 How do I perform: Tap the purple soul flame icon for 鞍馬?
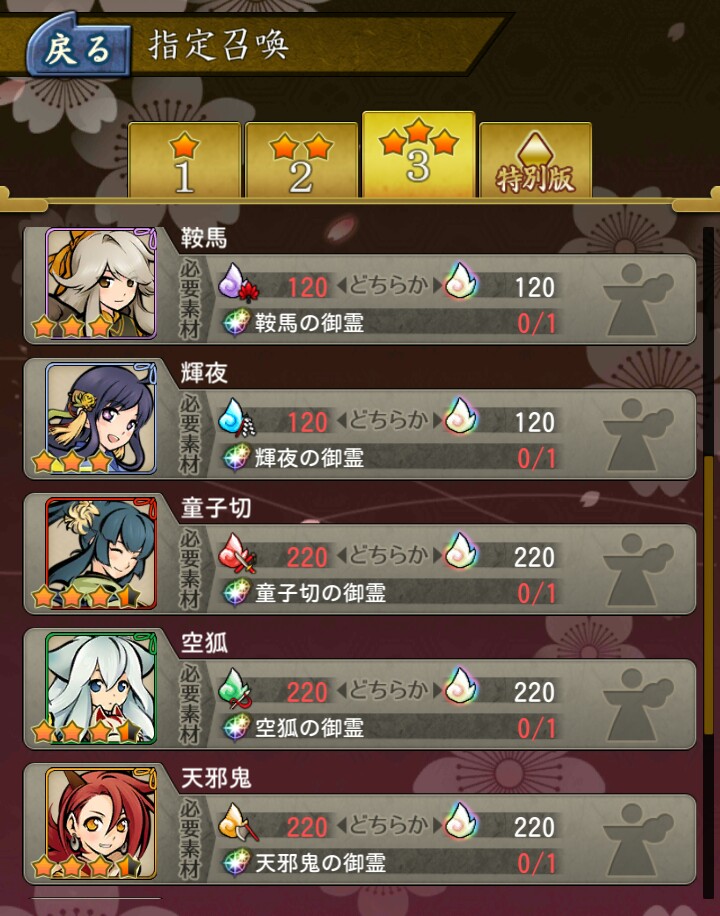(x=238, y=283)
